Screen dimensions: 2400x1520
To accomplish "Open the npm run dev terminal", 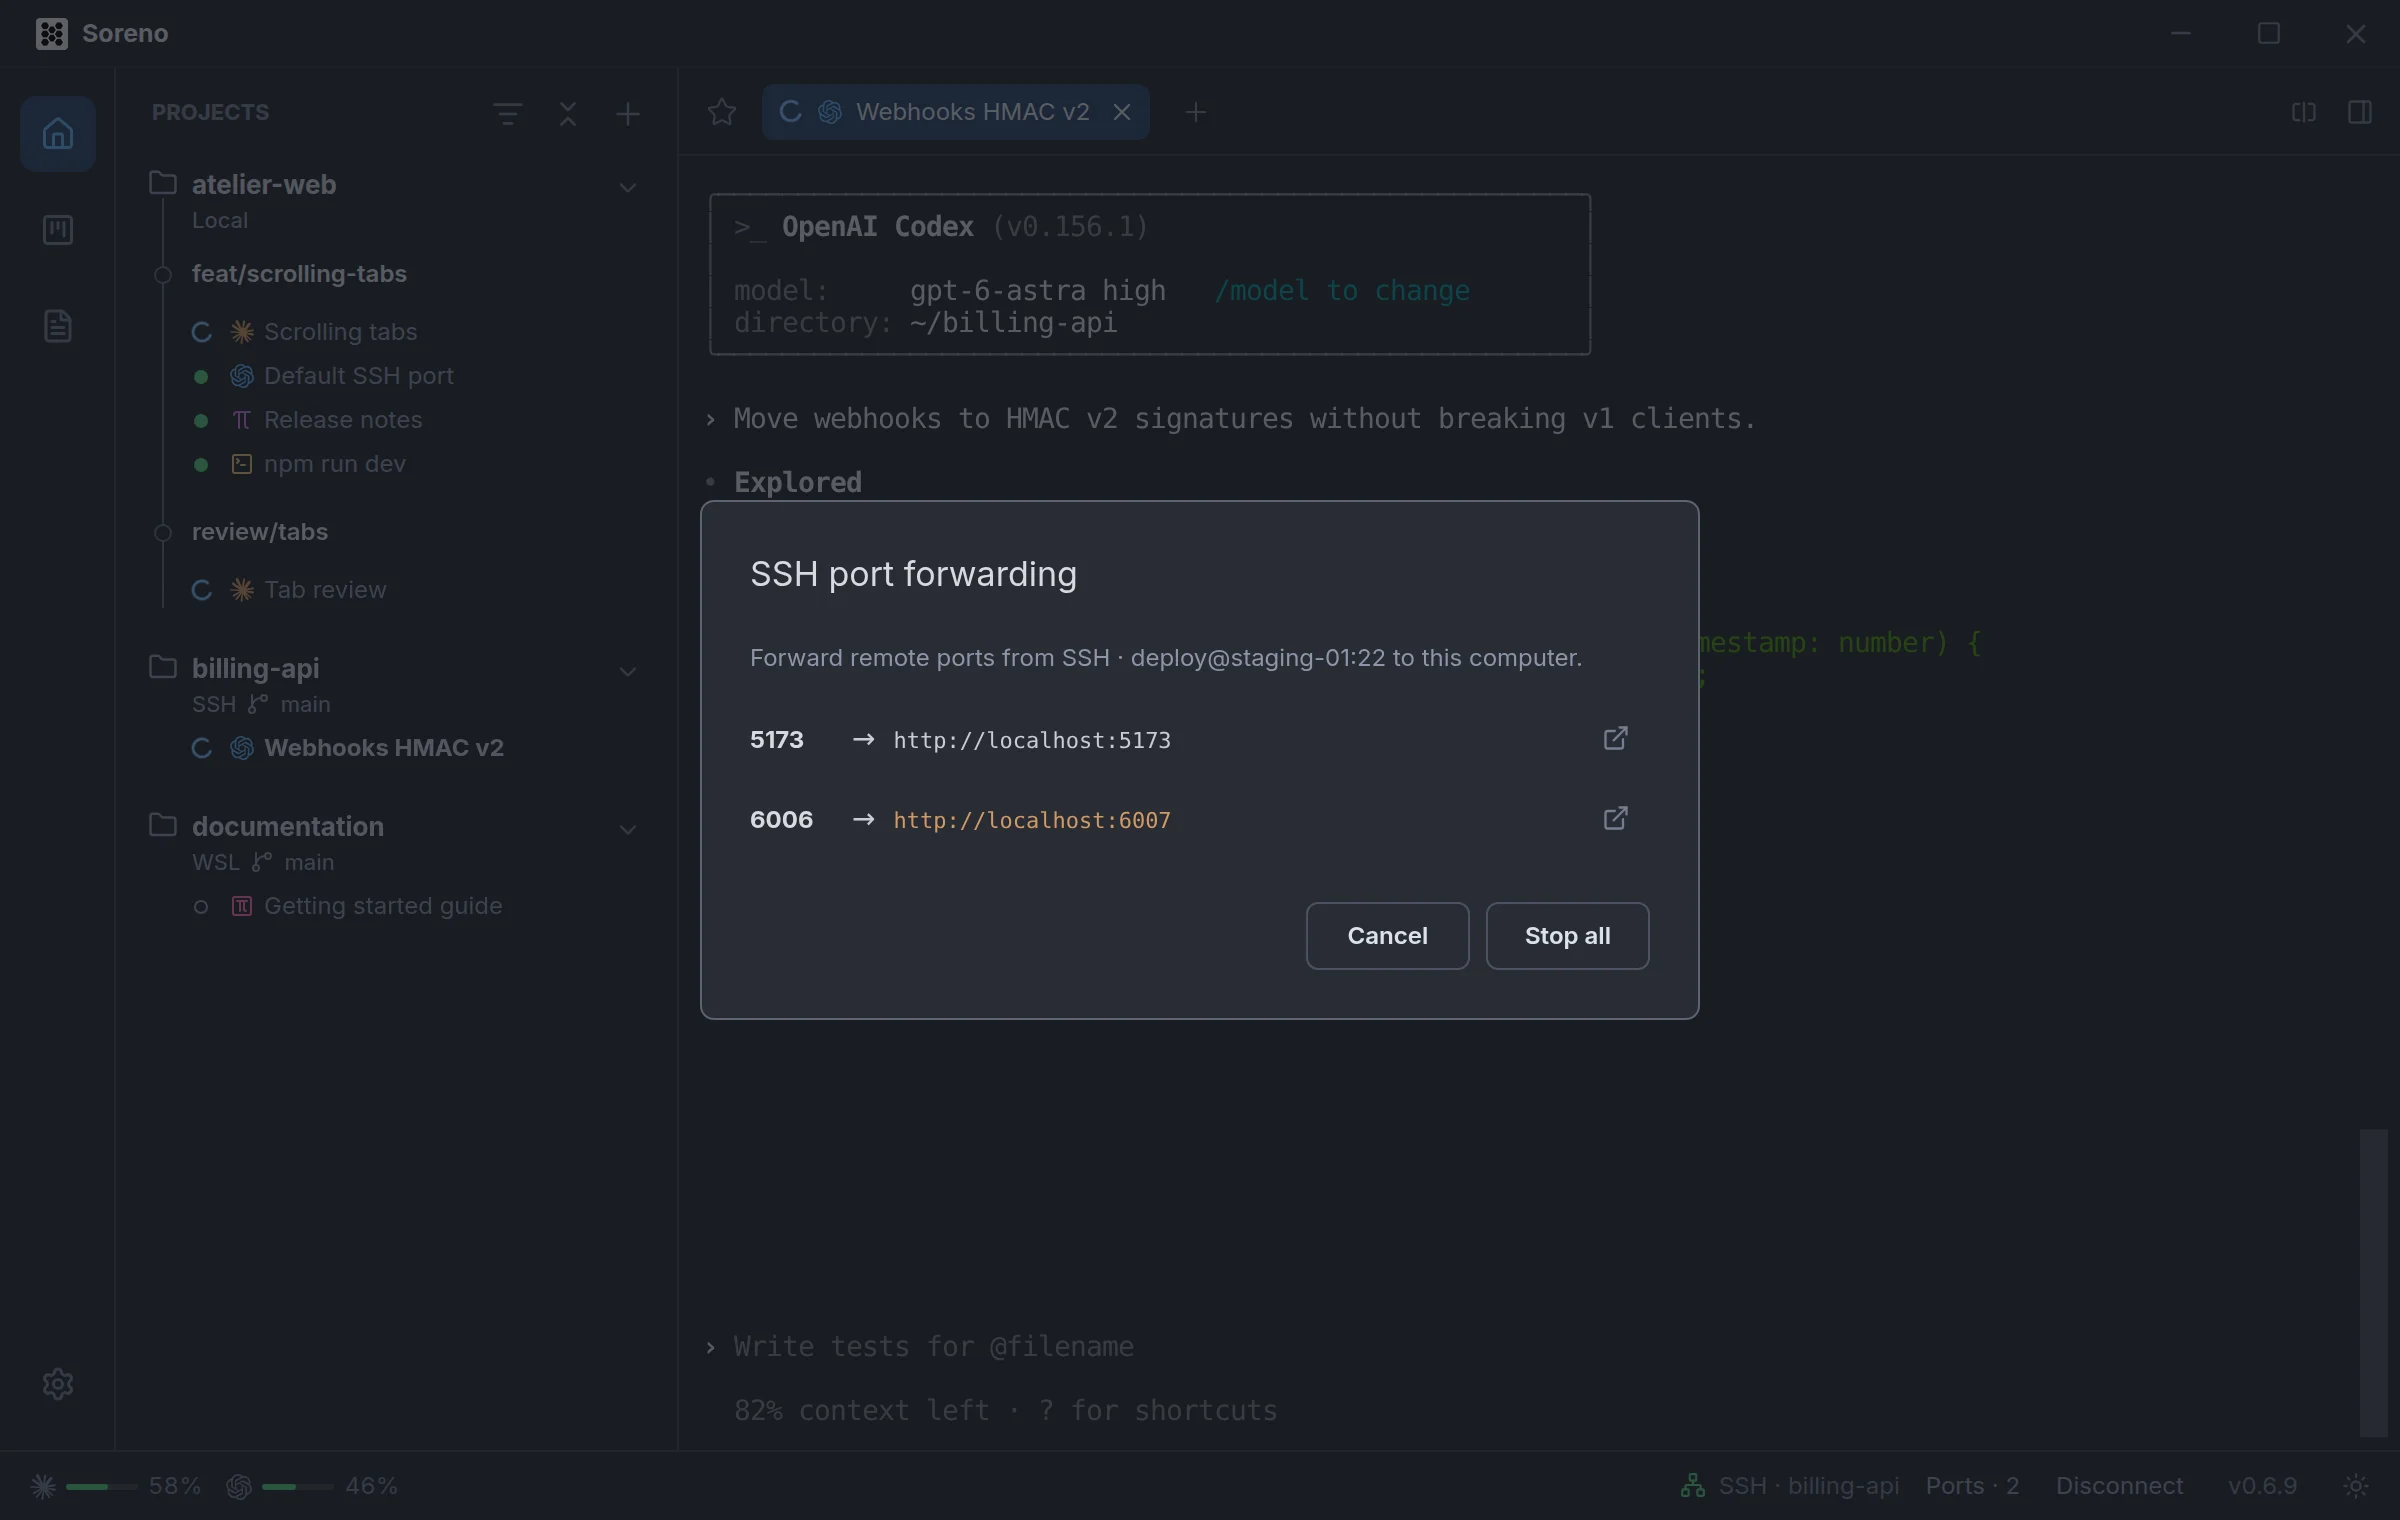I will pyautogui.click(x=334, y=464).
